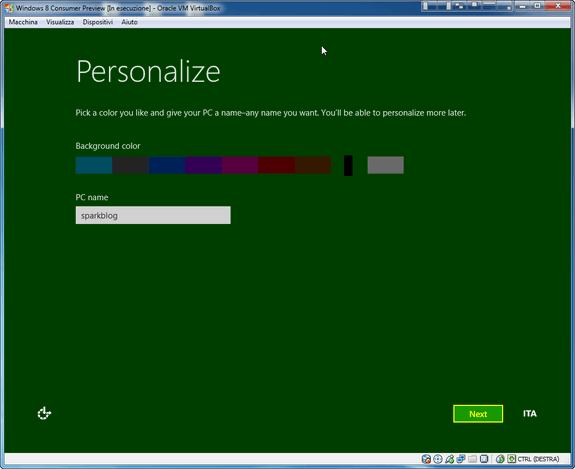Pick the purple background color swatch
Screen dimensions: 575x469
[x=204, y=165]
